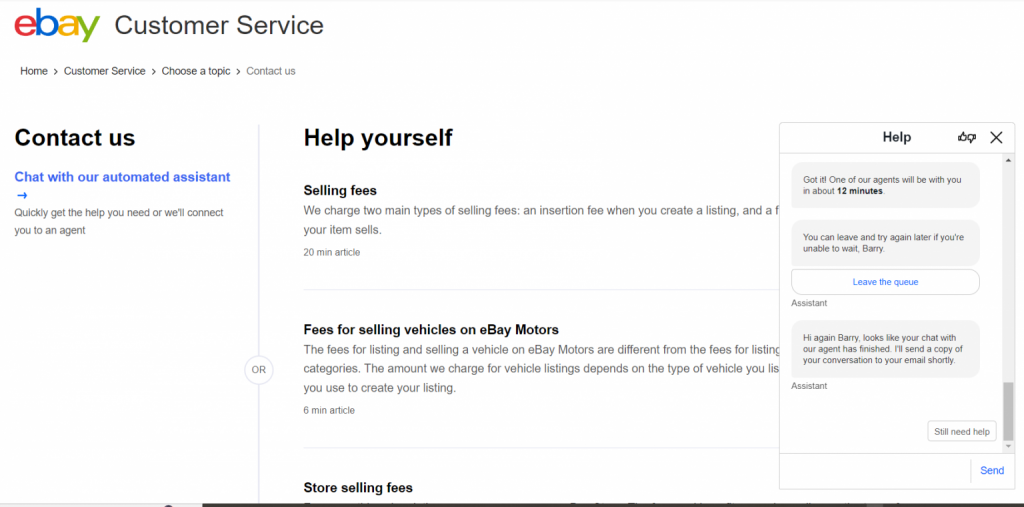1024x507 pixels.
Task: Click Still need help button
Action: [962, 431]
